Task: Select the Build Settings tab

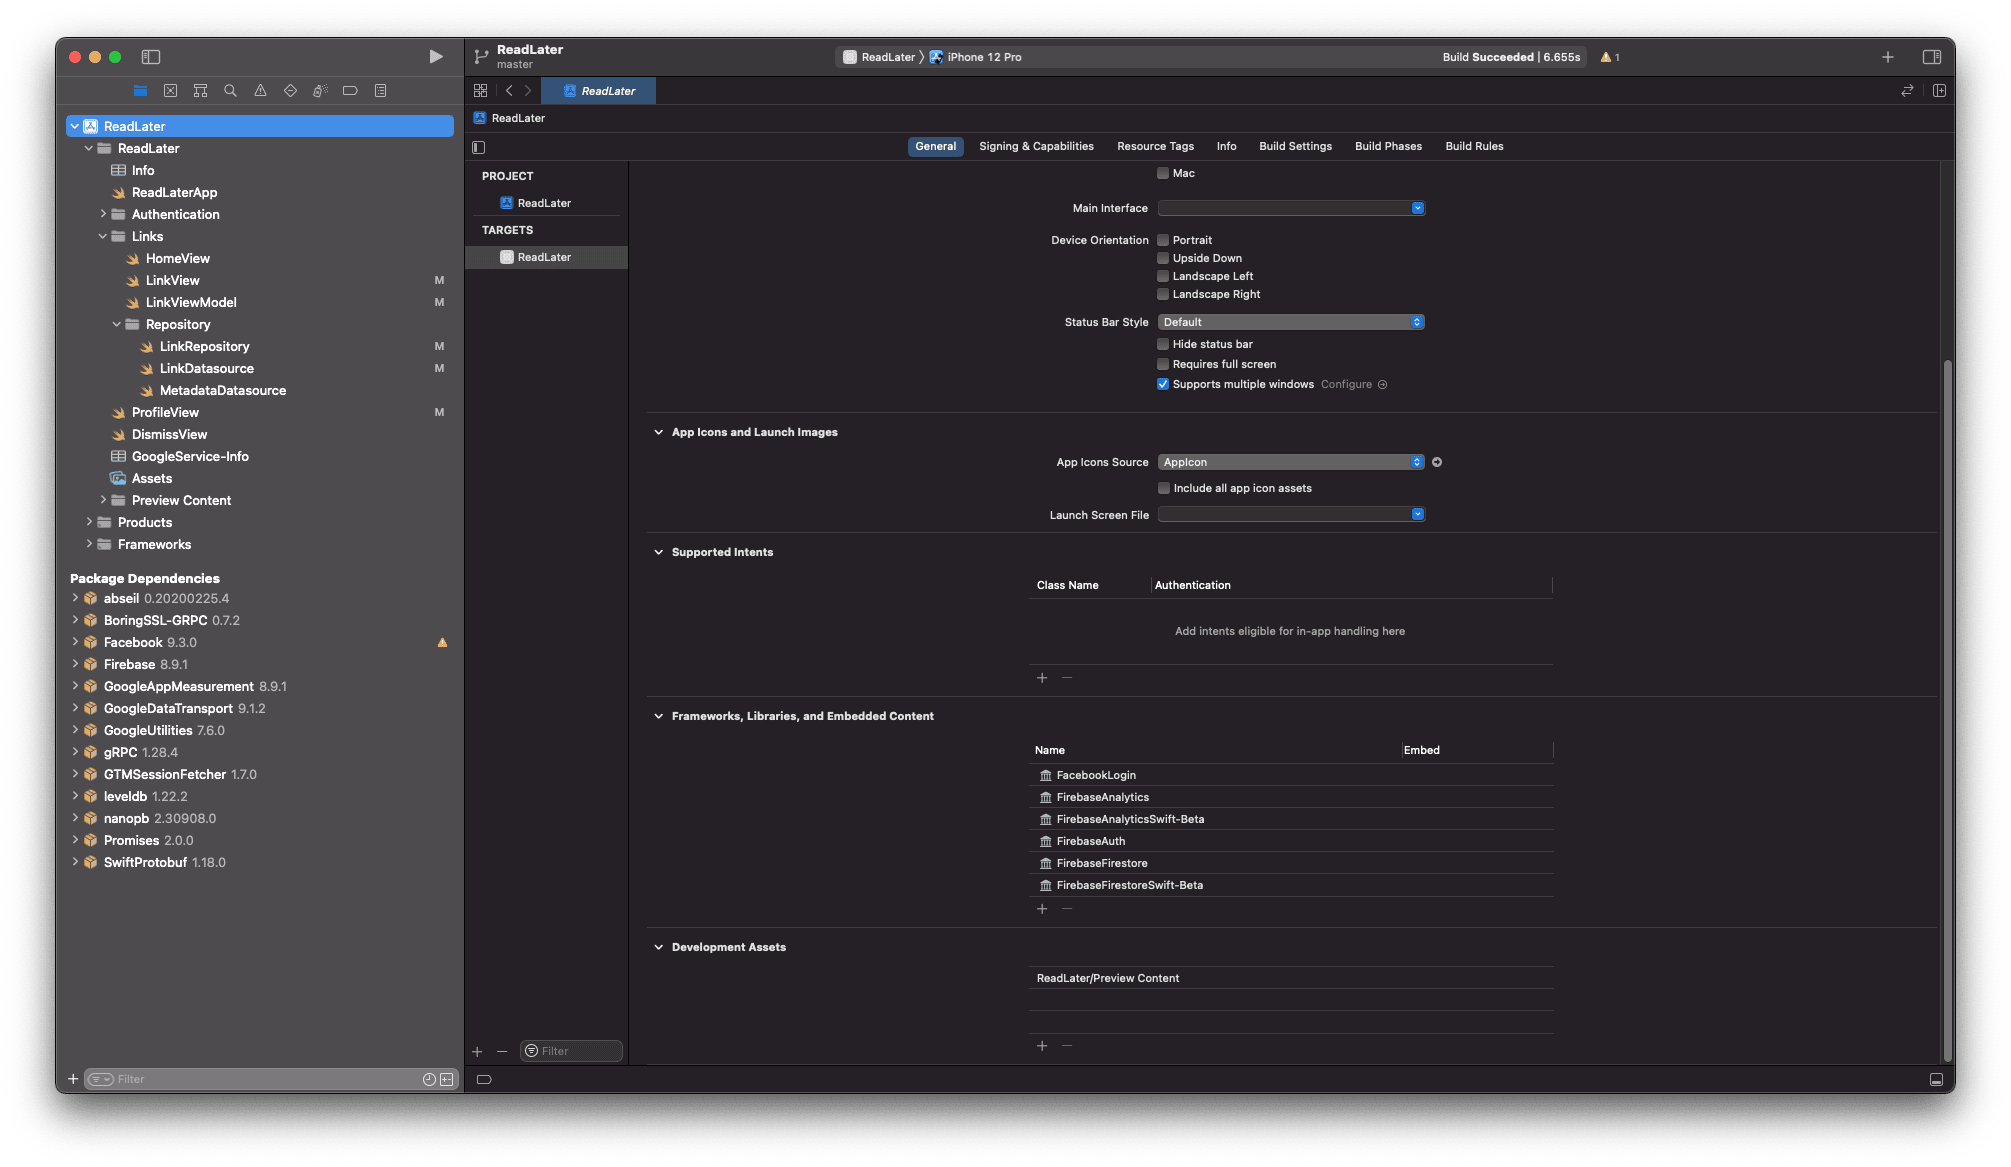Action: tap(1294, 146)
